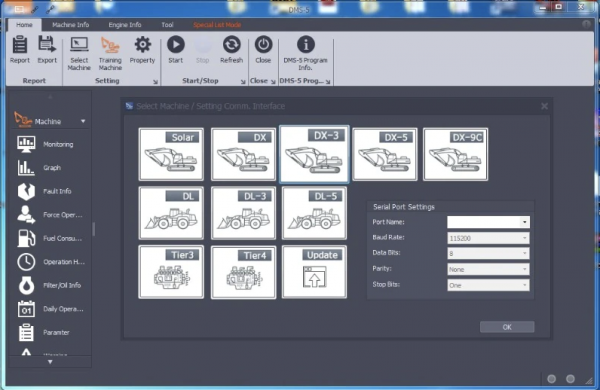The height and width of the screenshot is (390, 600).
Task: Pick the DX-9C excavator tile
Action: [455, 154]
